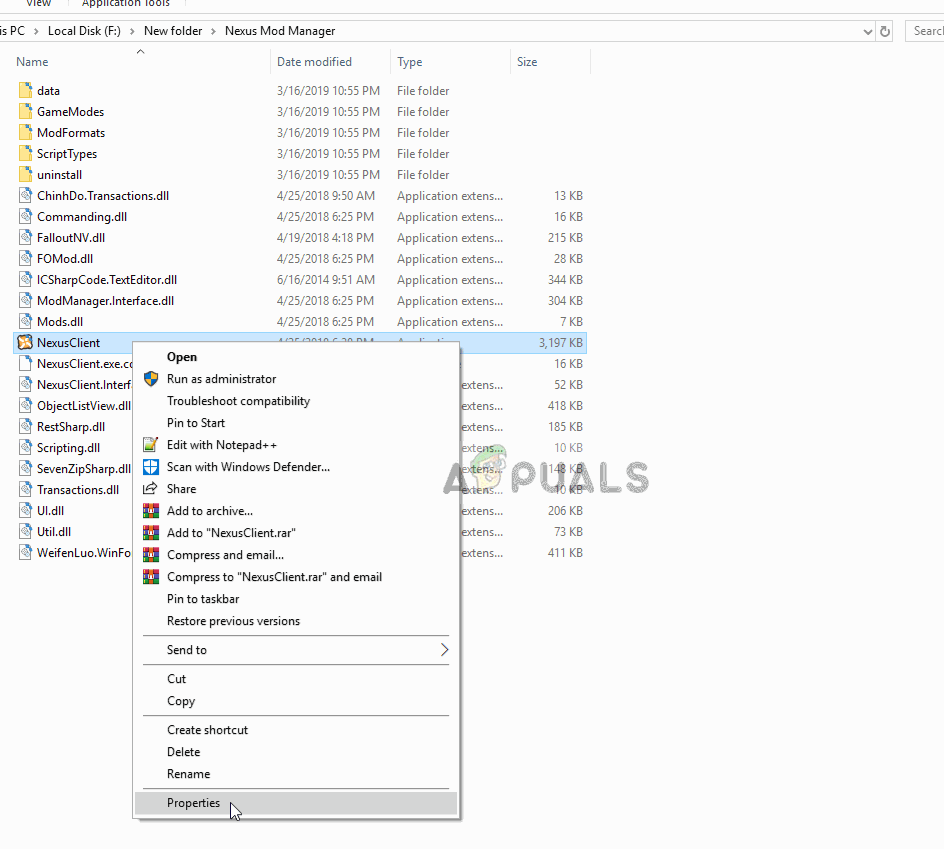Click the NexusClient application icon
The width and height of the screenshot is (944, 849).
click(x=24, y=342)
